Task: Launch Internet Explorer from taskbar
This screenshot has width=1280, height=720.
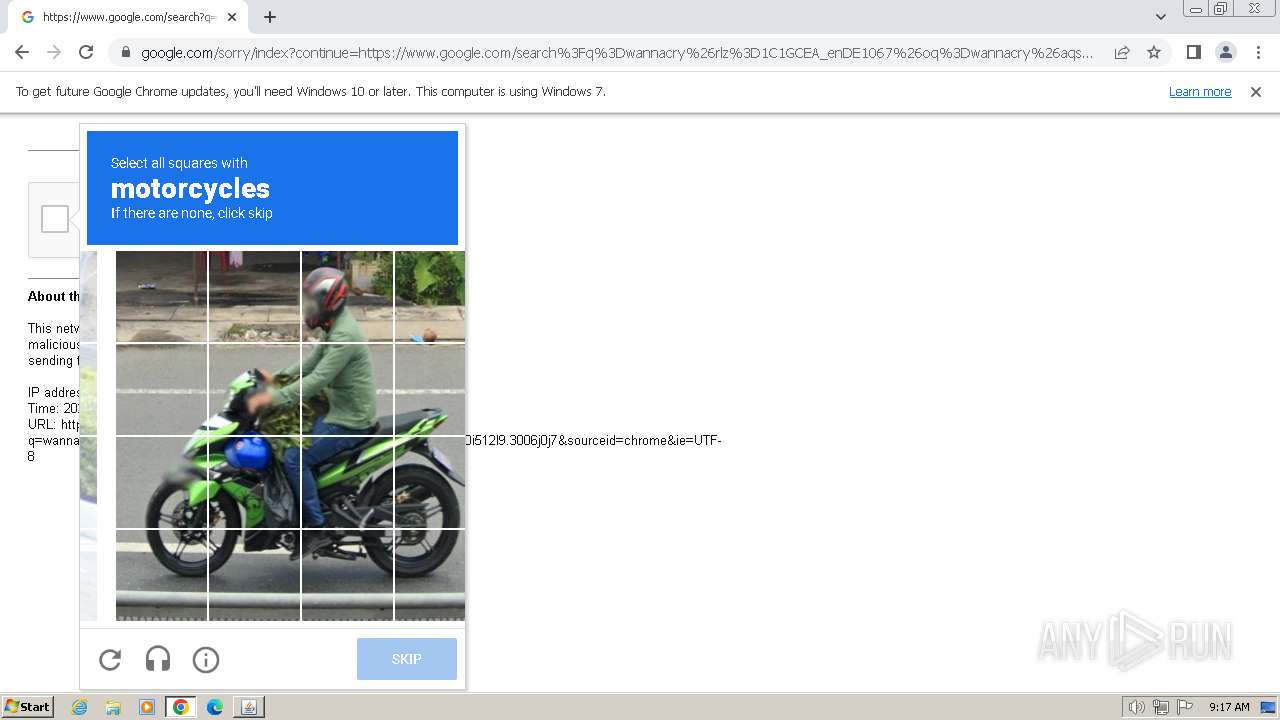Action: point(80,707)
